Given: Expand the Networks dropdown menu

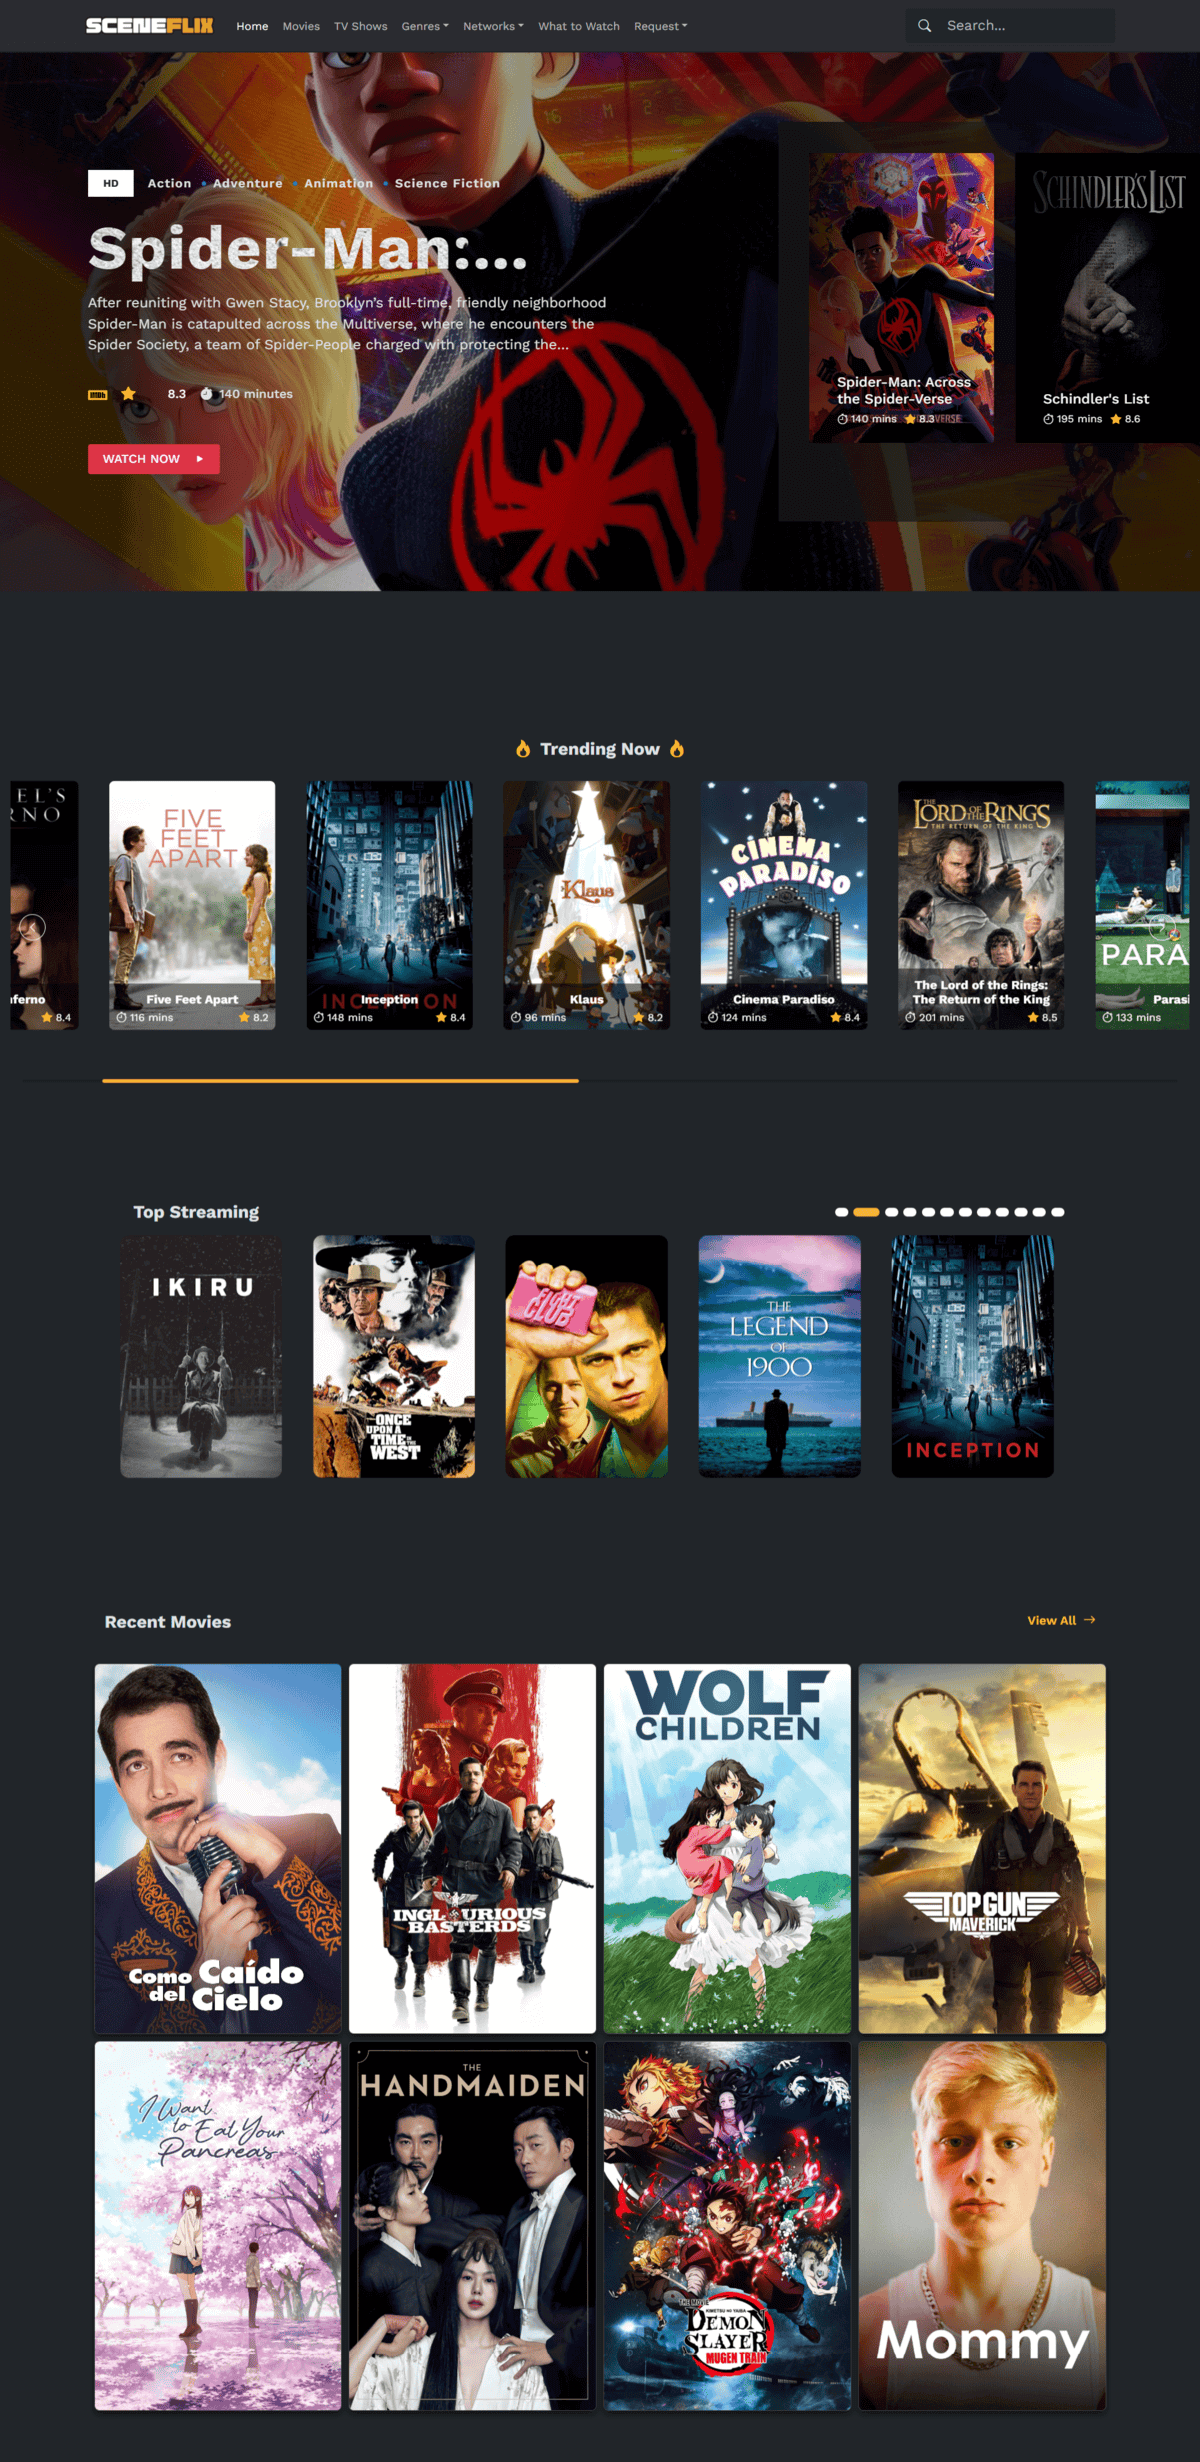Looking at the screenshot, I should (x=493, y=26).
